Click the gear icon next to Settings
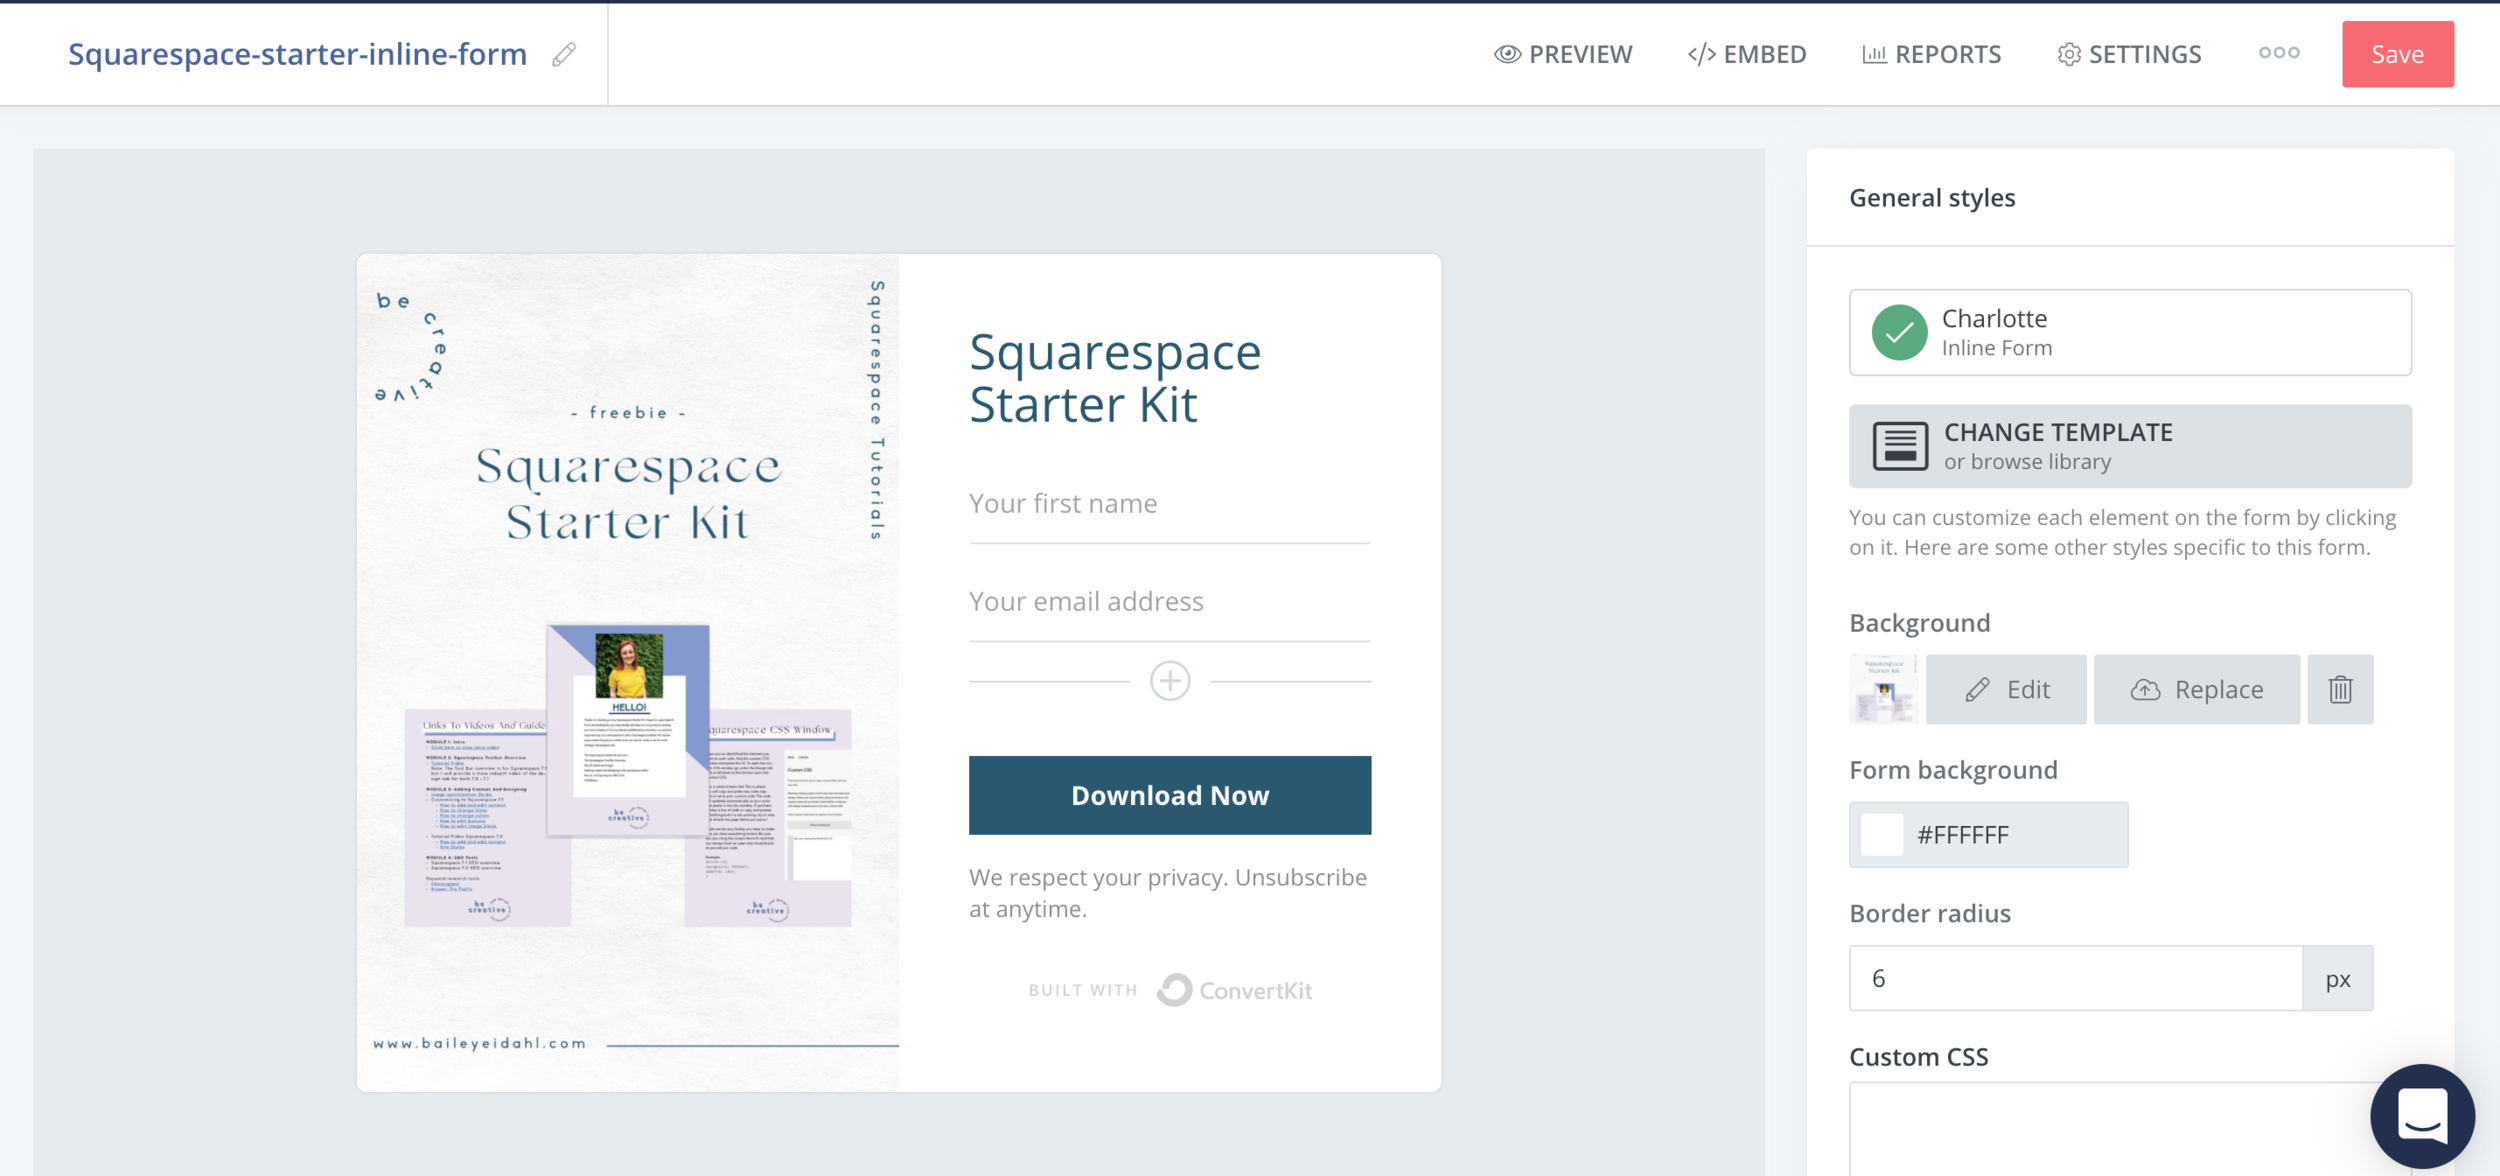The image size is (2500, 1176). click(2069, 54)
